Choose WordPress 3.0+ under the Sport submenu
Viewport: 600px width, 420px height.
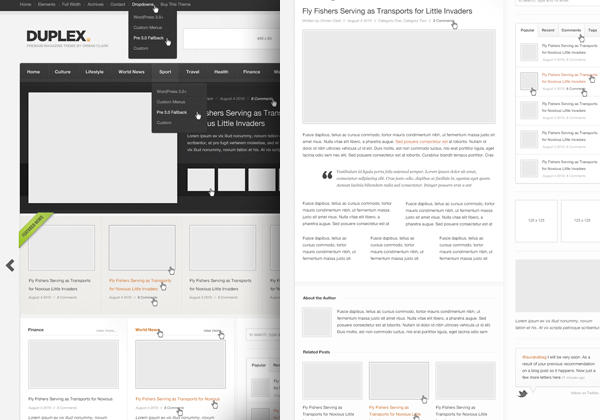pyautogui.click(x=171, y=91)
